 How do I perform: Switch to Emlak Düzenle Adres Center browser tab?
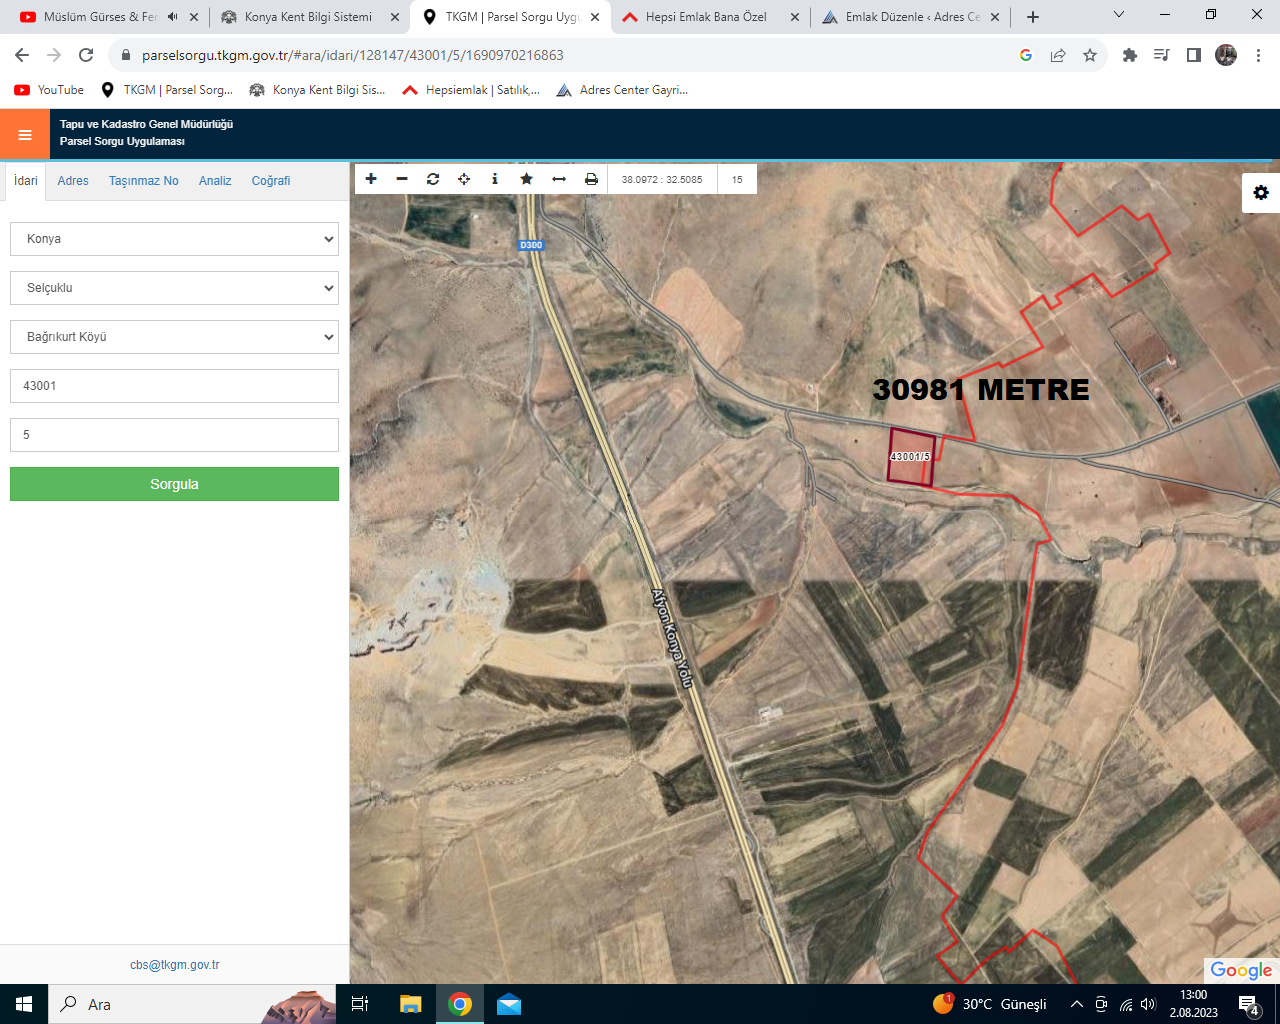910,17
